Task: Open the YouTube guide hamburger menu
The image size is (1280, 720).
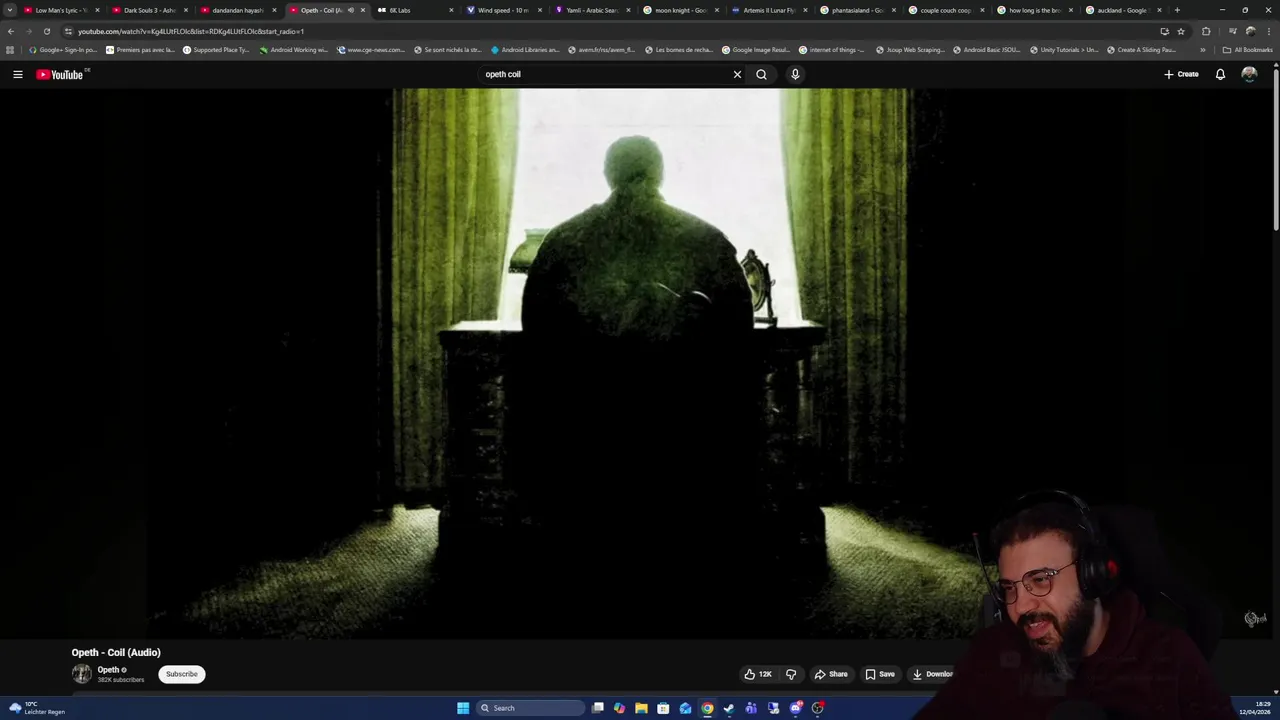Action: [17, 74]
